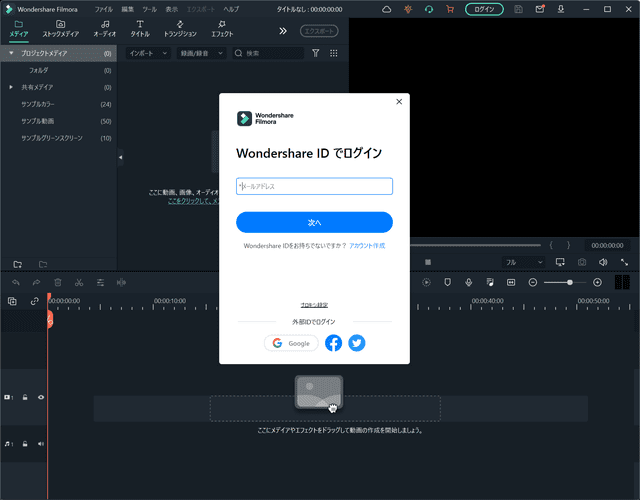
Task: Open the 表示 menu
Action: tap(171, 9)
